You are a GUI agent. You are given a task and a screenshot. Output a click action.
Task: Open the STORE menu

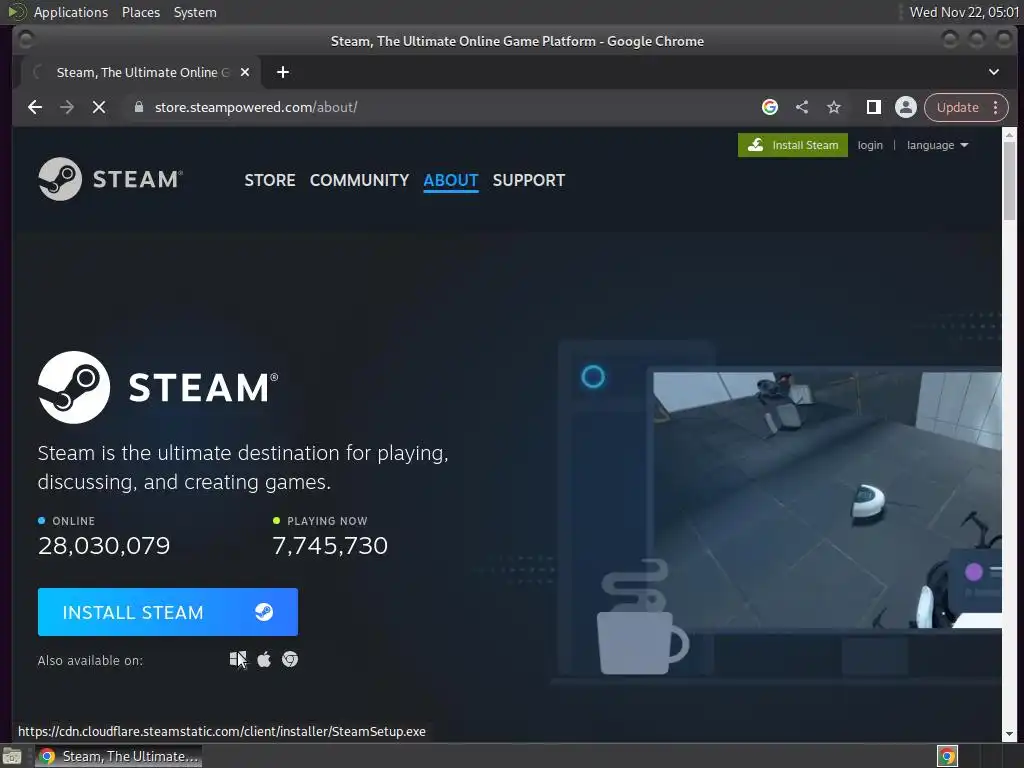[x=270, y=180]
